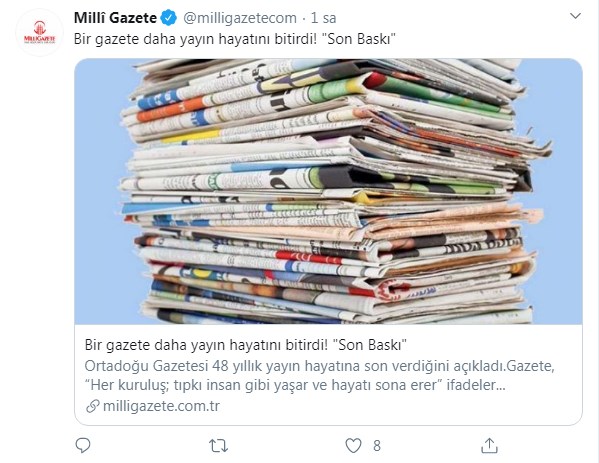Image resolution: width=599 pixels, height=463 pixels.
Task: Click the blue verified badge
Action: (x=169, y=18)
